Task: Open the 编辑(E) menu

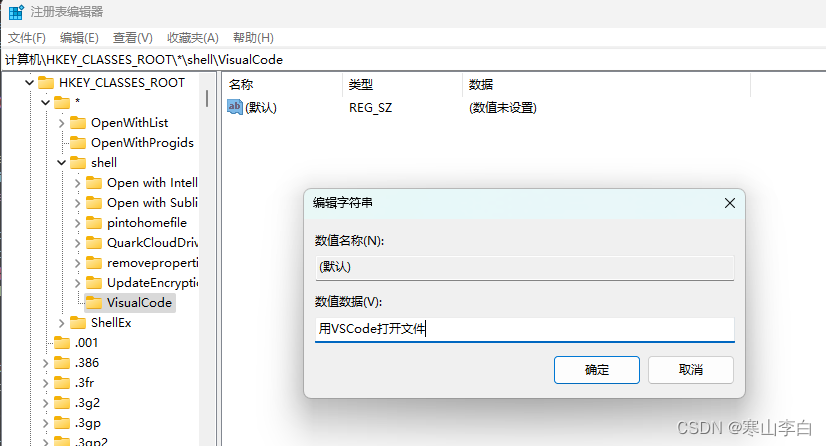Action: pyautogui.click(x=79, y=38)
